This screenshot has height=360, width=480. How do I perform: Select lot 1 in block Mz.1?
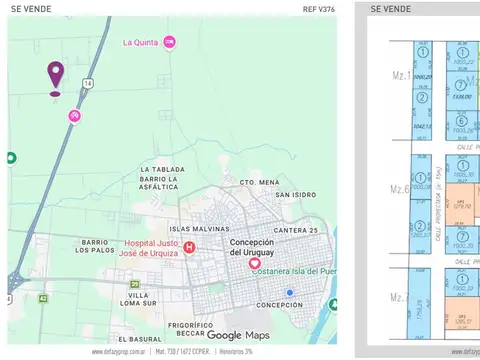423,64
